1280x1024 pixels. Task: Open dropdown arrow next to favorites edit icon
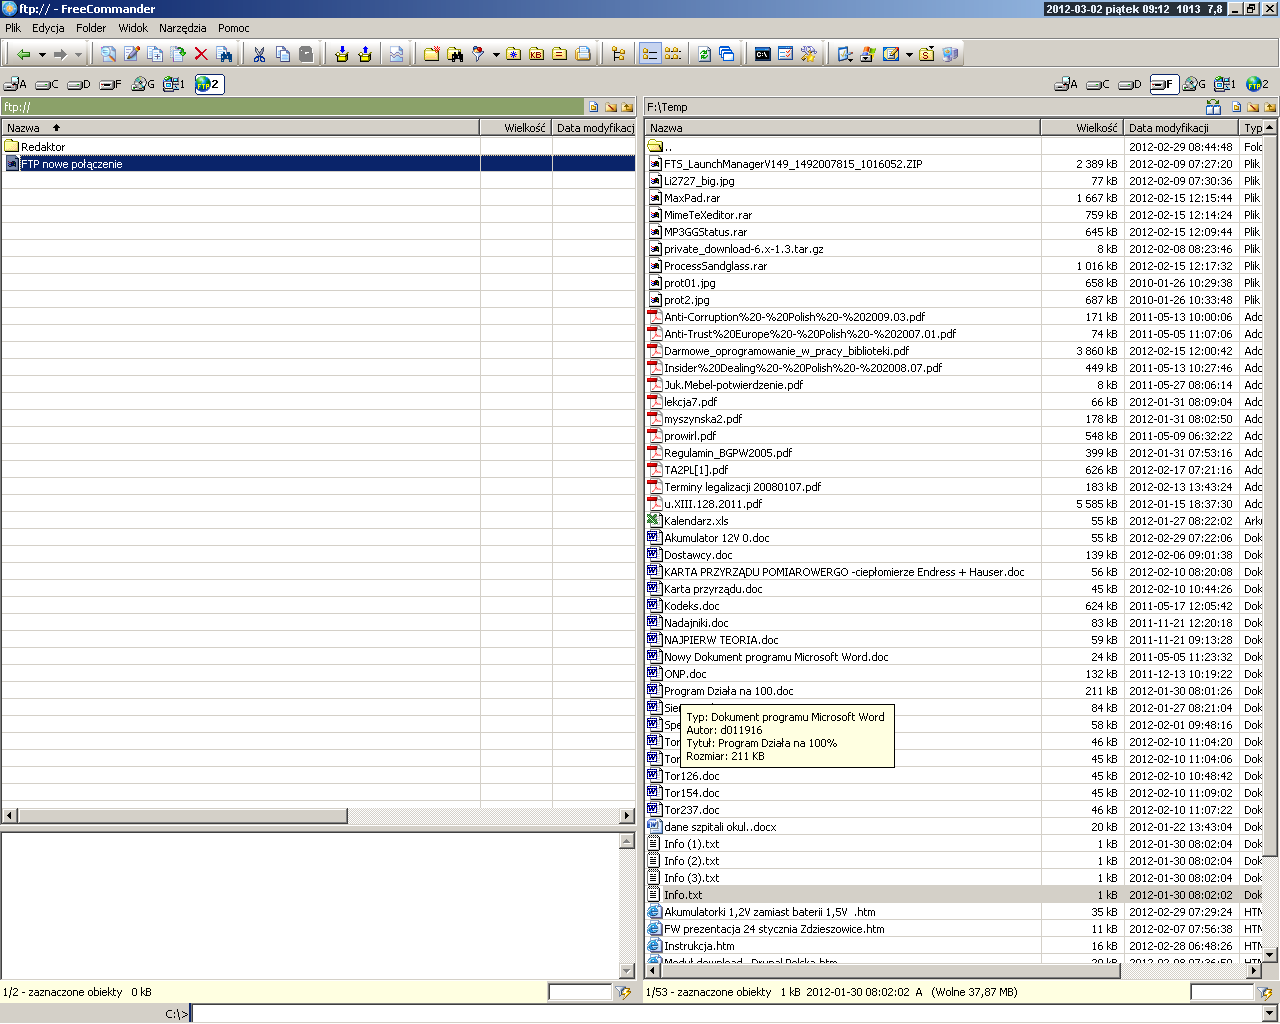909,55
